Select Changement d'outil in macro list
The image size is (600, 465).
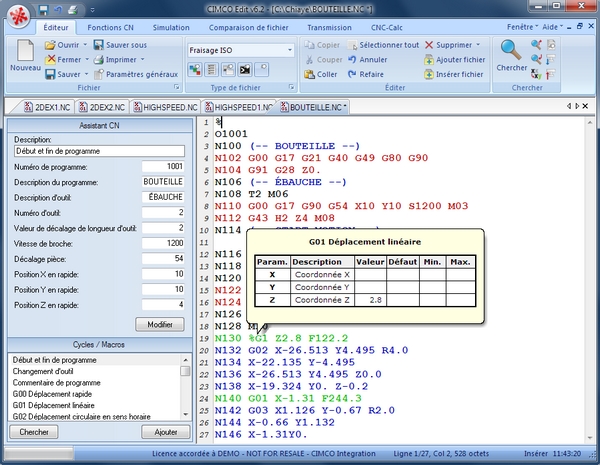point(43,371)
